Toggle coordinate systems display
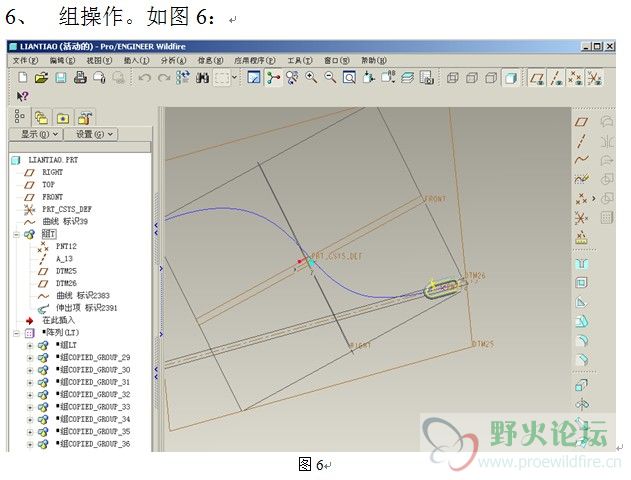 click(x=595, y=78)
